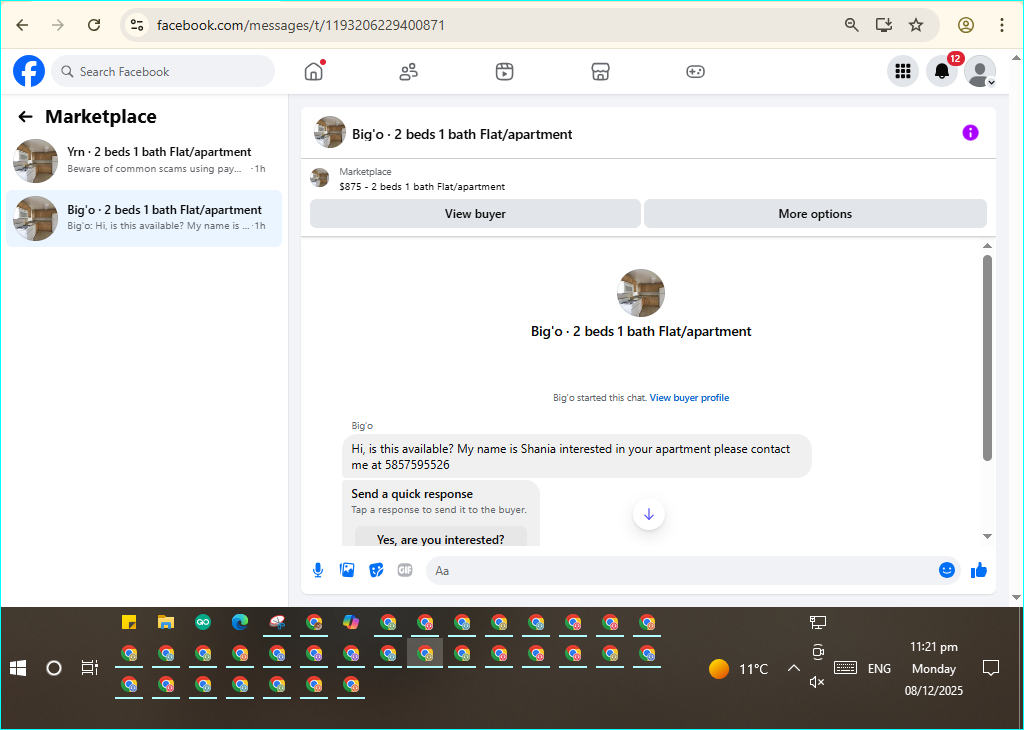This screenshot has width=1024, height=730.
Task: Bookmark this page with the star
Action: pyautogui.click(x=916, y=25)
